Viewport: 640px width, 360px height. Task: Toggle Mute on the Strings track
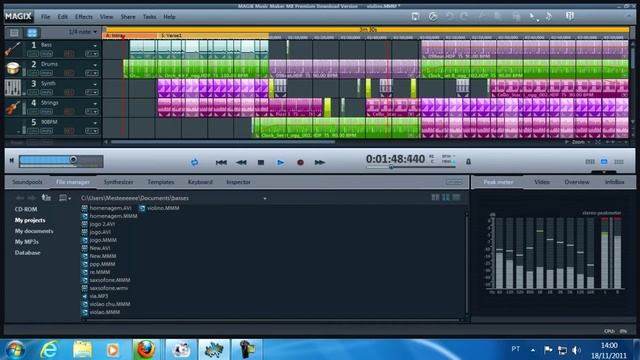coord(47,111)
